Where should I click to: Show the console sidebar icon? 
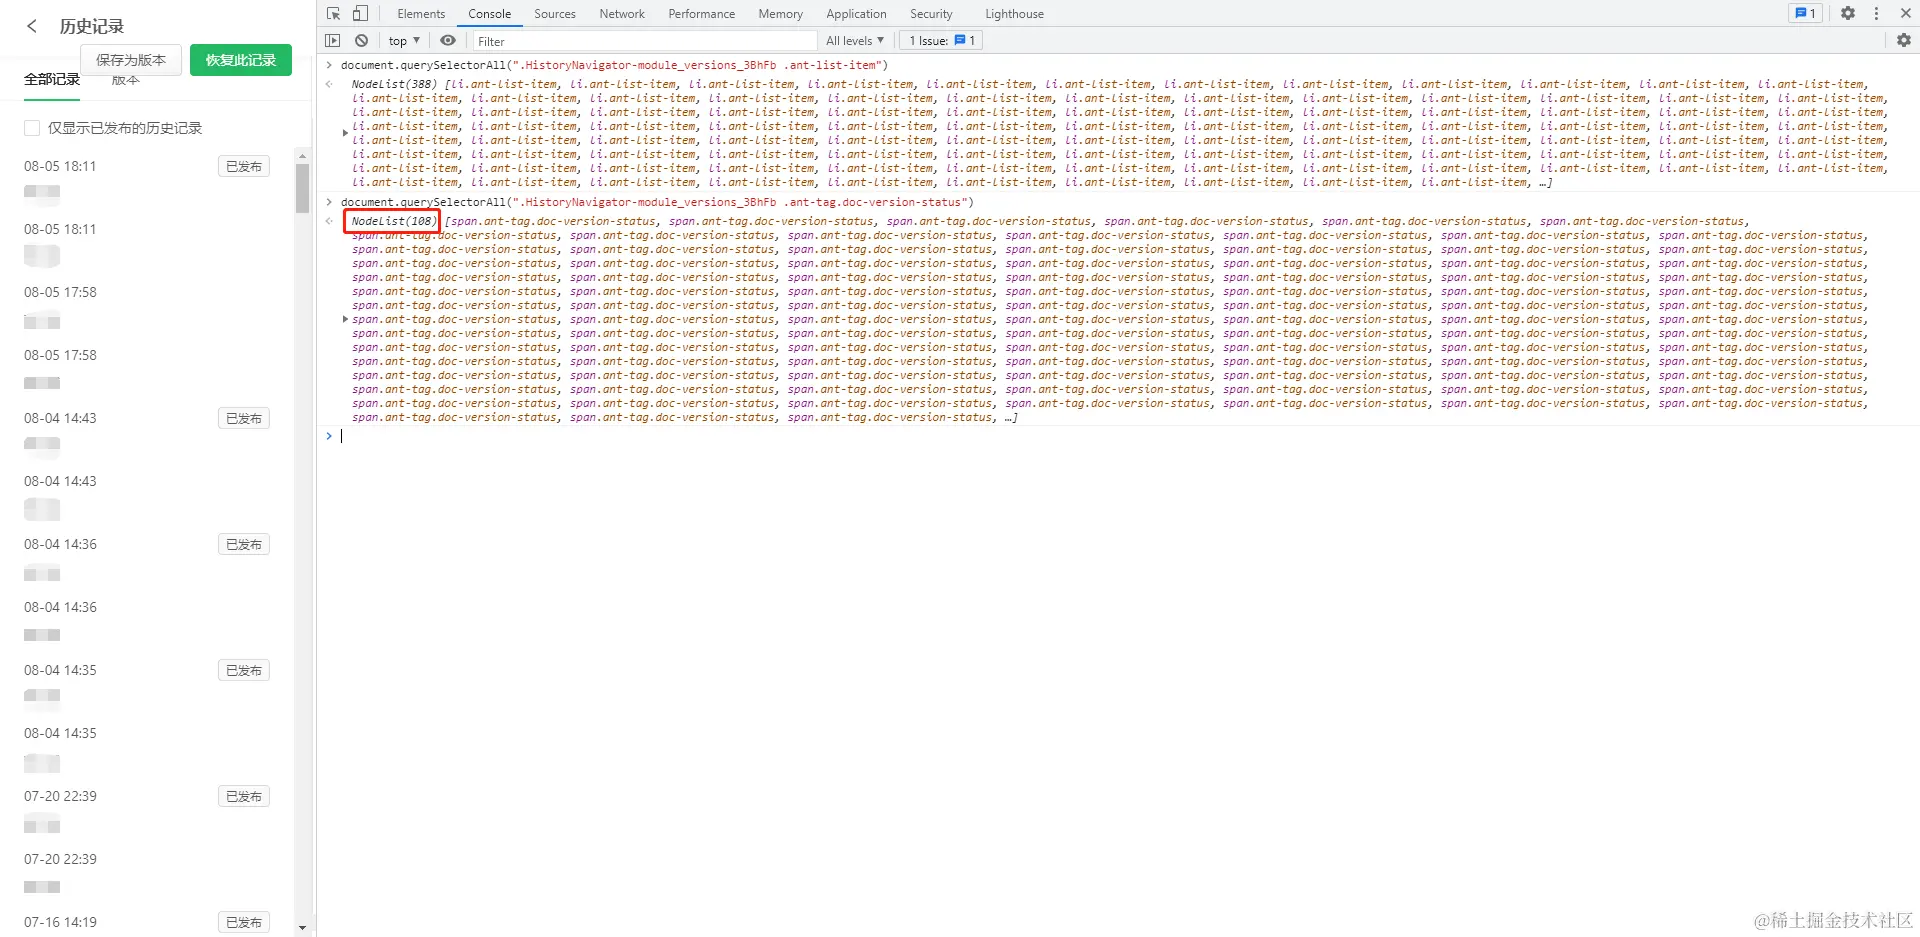[x=333, y=41]
